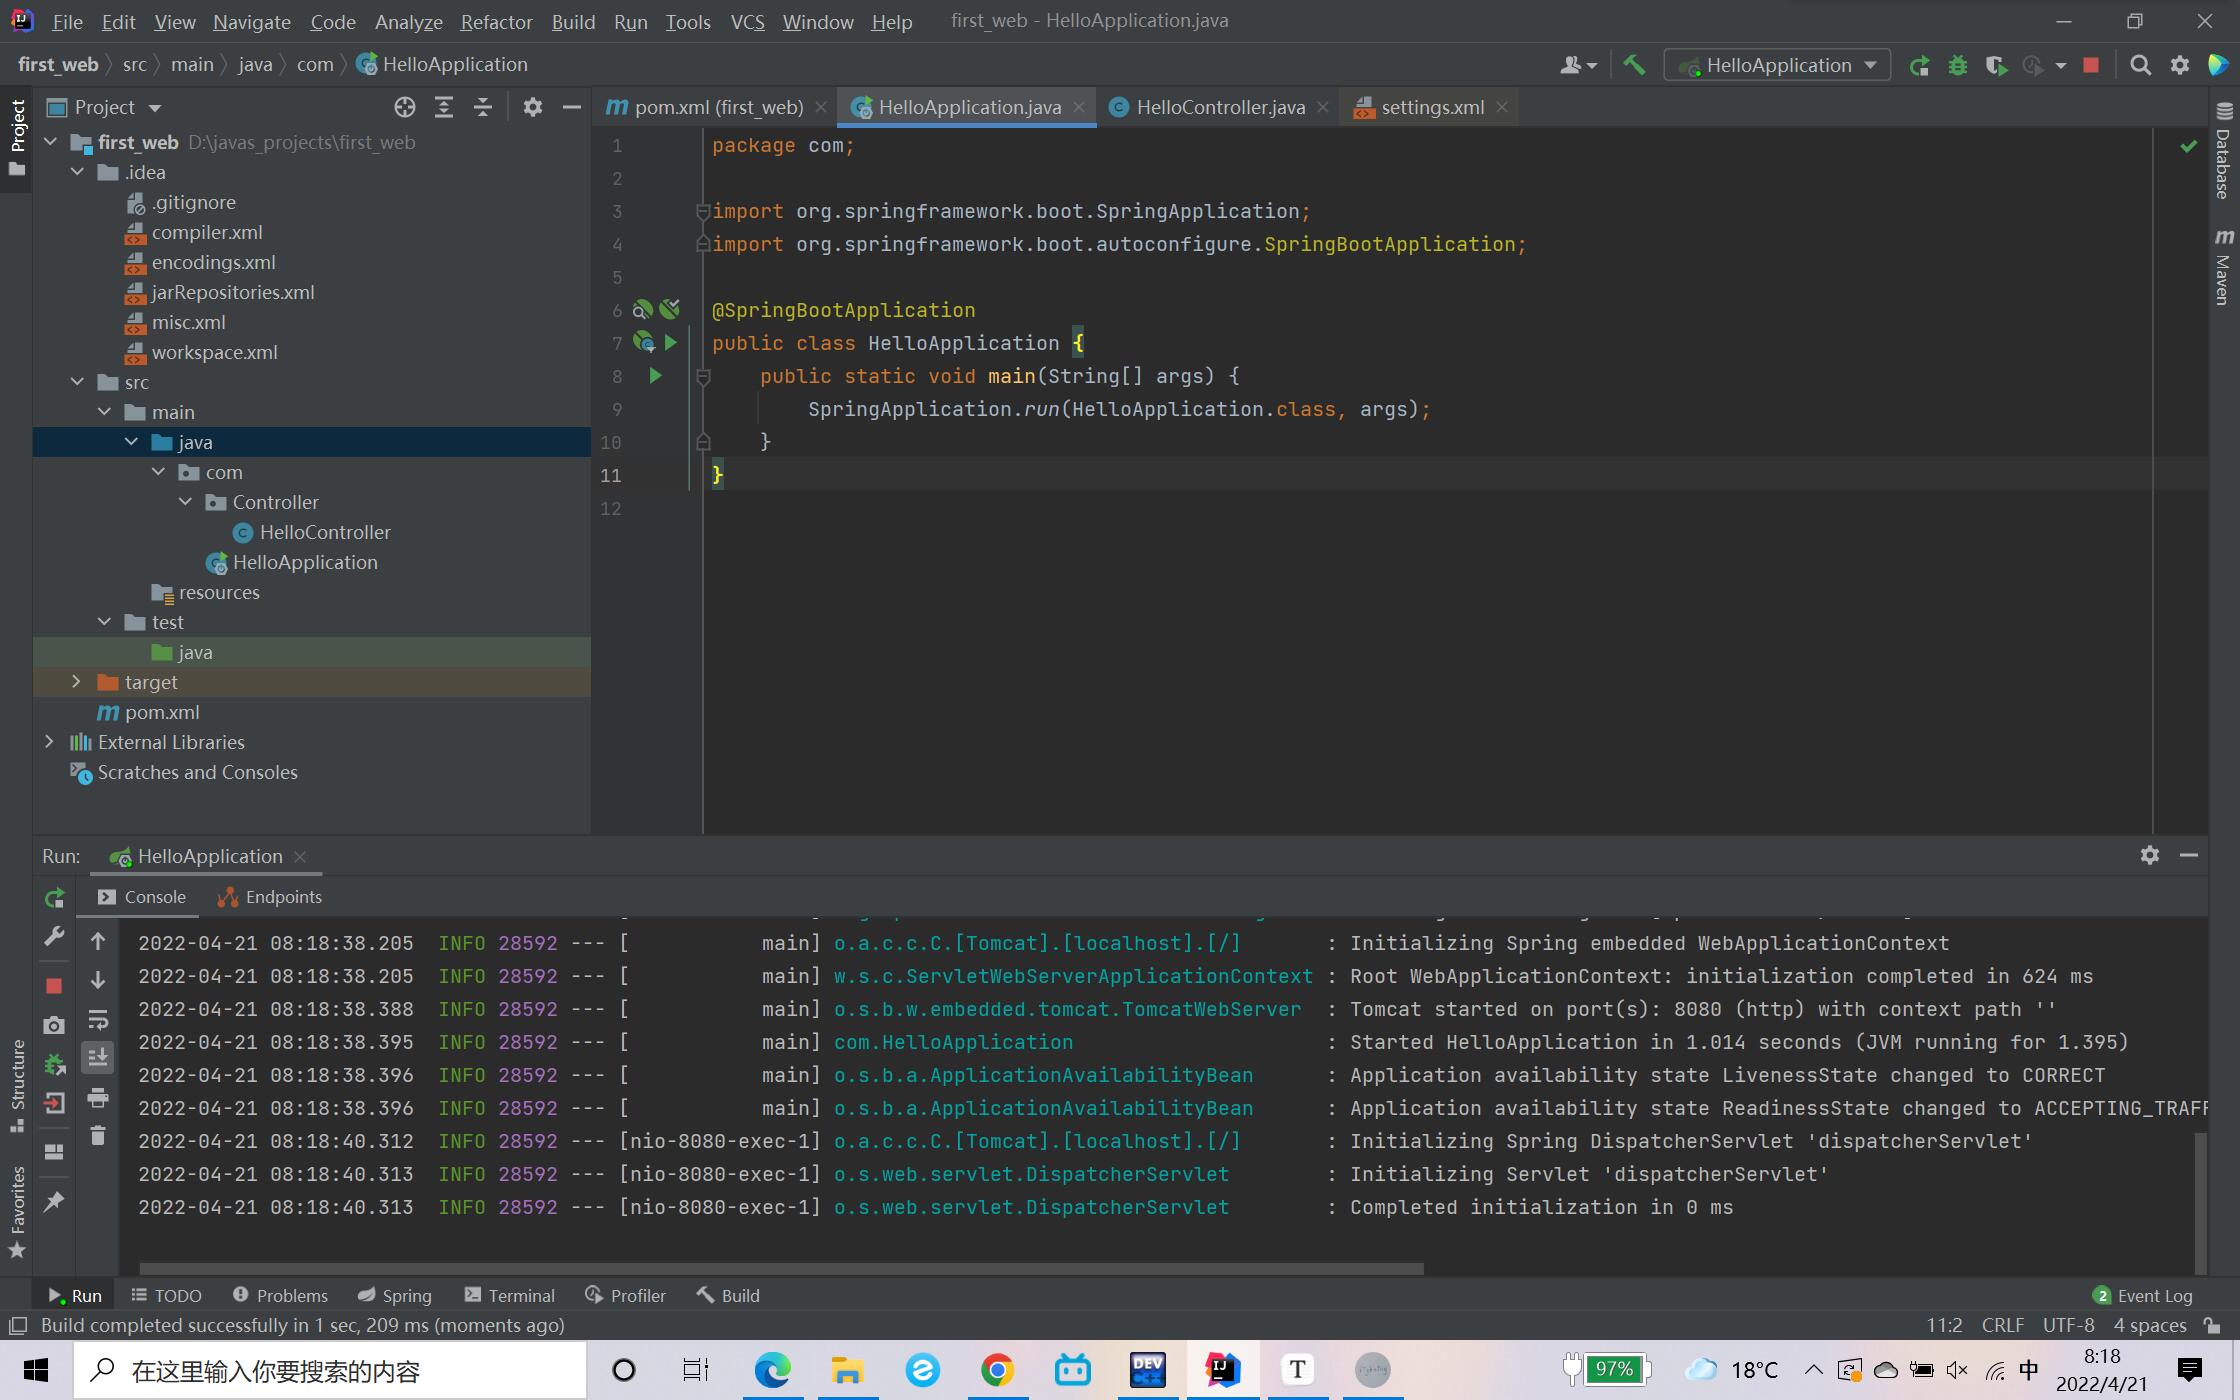This screenshot has width=2240, height=1400.
Task: Expand the target folder
Action: [77, 682]
